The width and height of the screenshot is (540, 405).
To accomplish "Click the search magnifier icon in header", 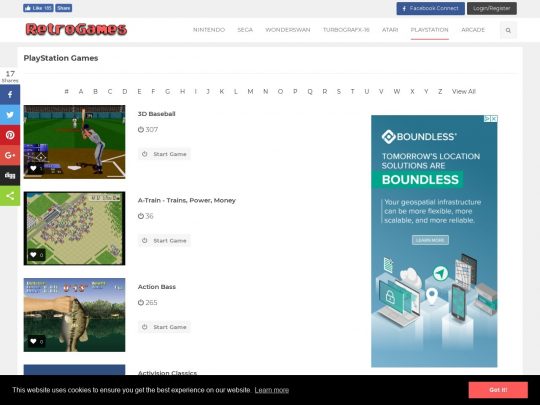I will (508, 30).
